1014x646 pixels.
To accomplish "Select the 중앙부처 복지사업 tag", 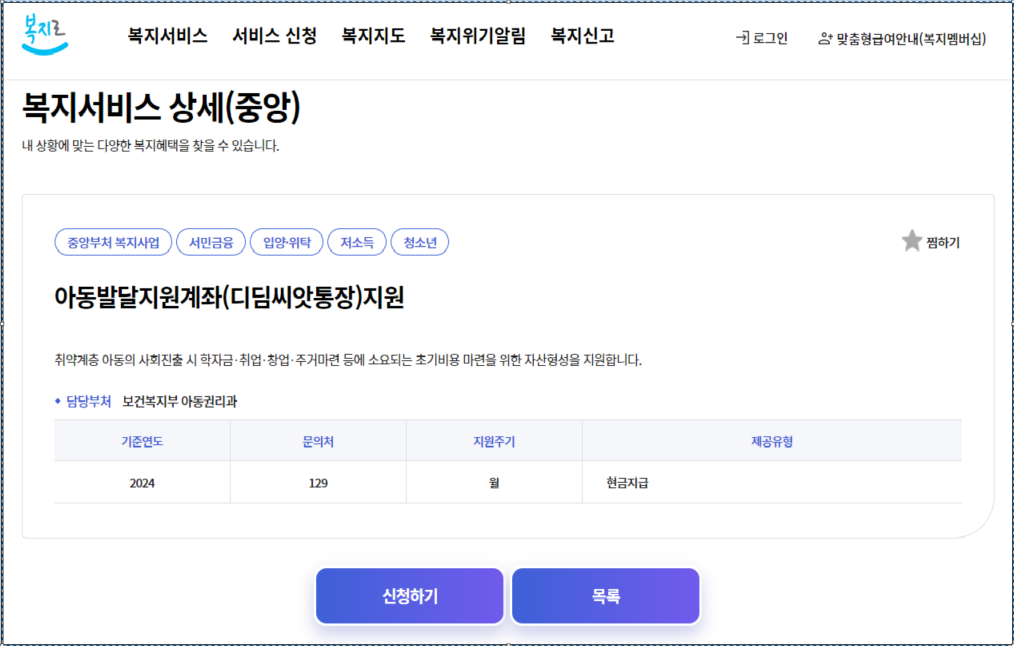I will [114, 242].
